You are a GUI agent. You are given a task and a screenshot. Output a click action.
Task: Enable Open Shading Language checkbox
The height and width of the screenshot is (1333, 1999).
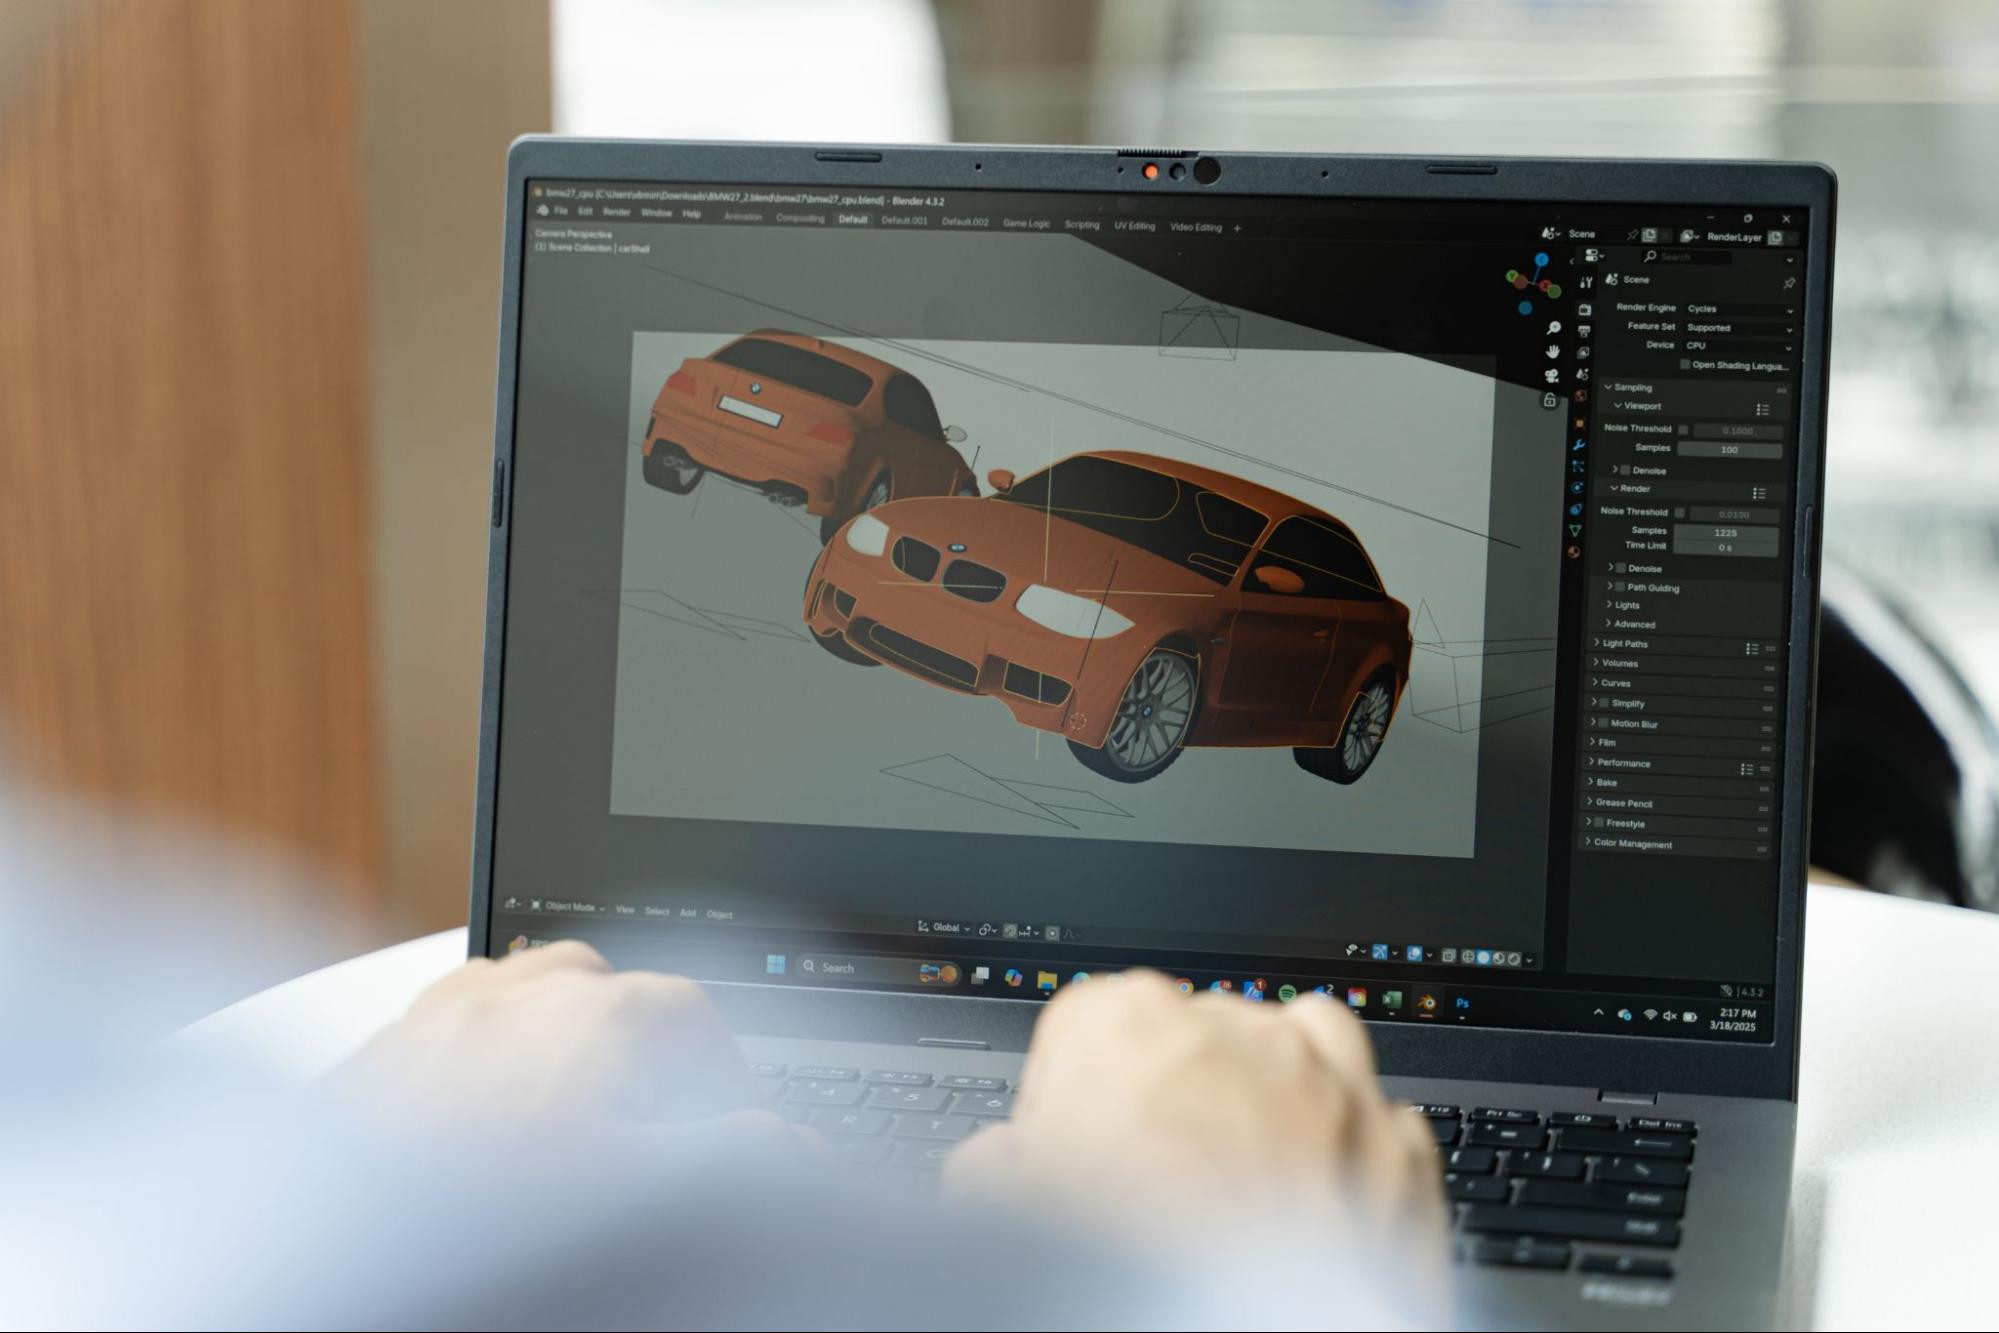tap(1685, 365)
